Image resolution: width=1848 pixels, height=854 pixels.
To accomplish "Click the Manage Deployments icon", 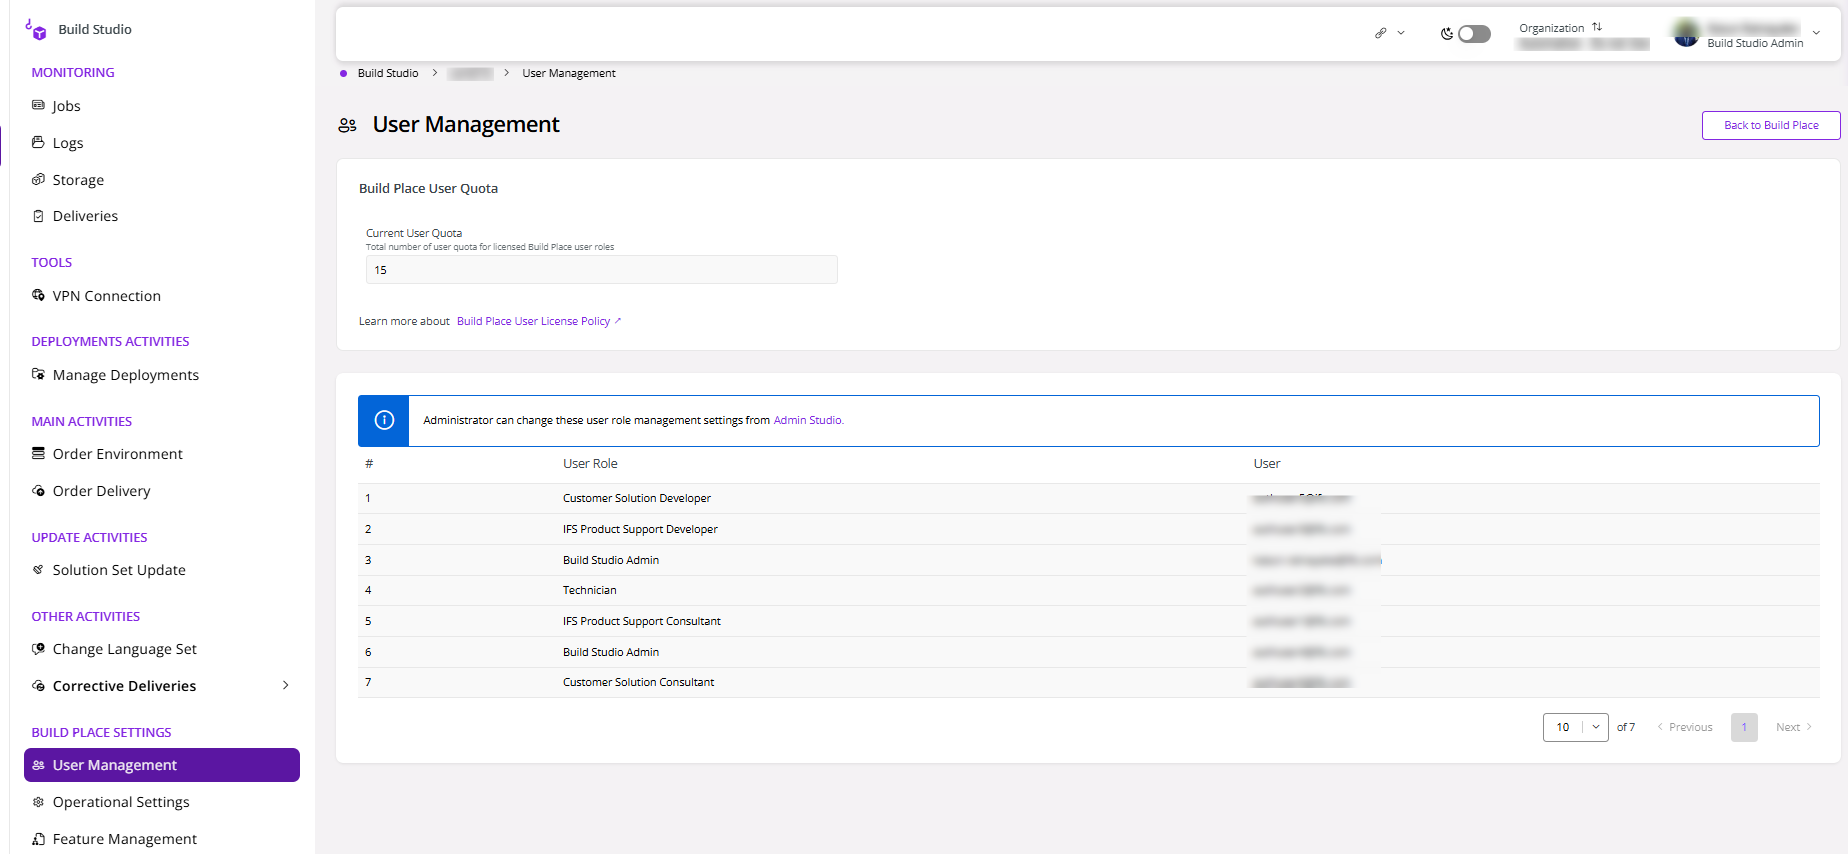I will point(38,374).
